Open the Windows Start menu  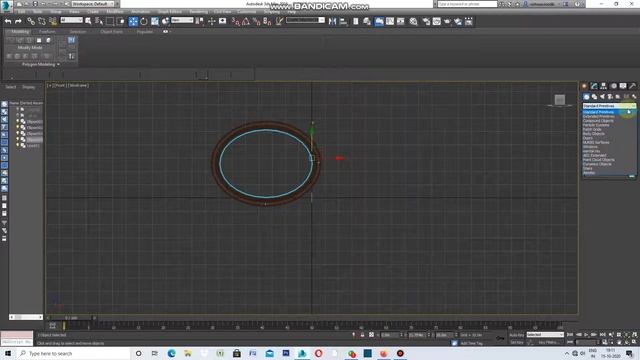tap(8, 353)
